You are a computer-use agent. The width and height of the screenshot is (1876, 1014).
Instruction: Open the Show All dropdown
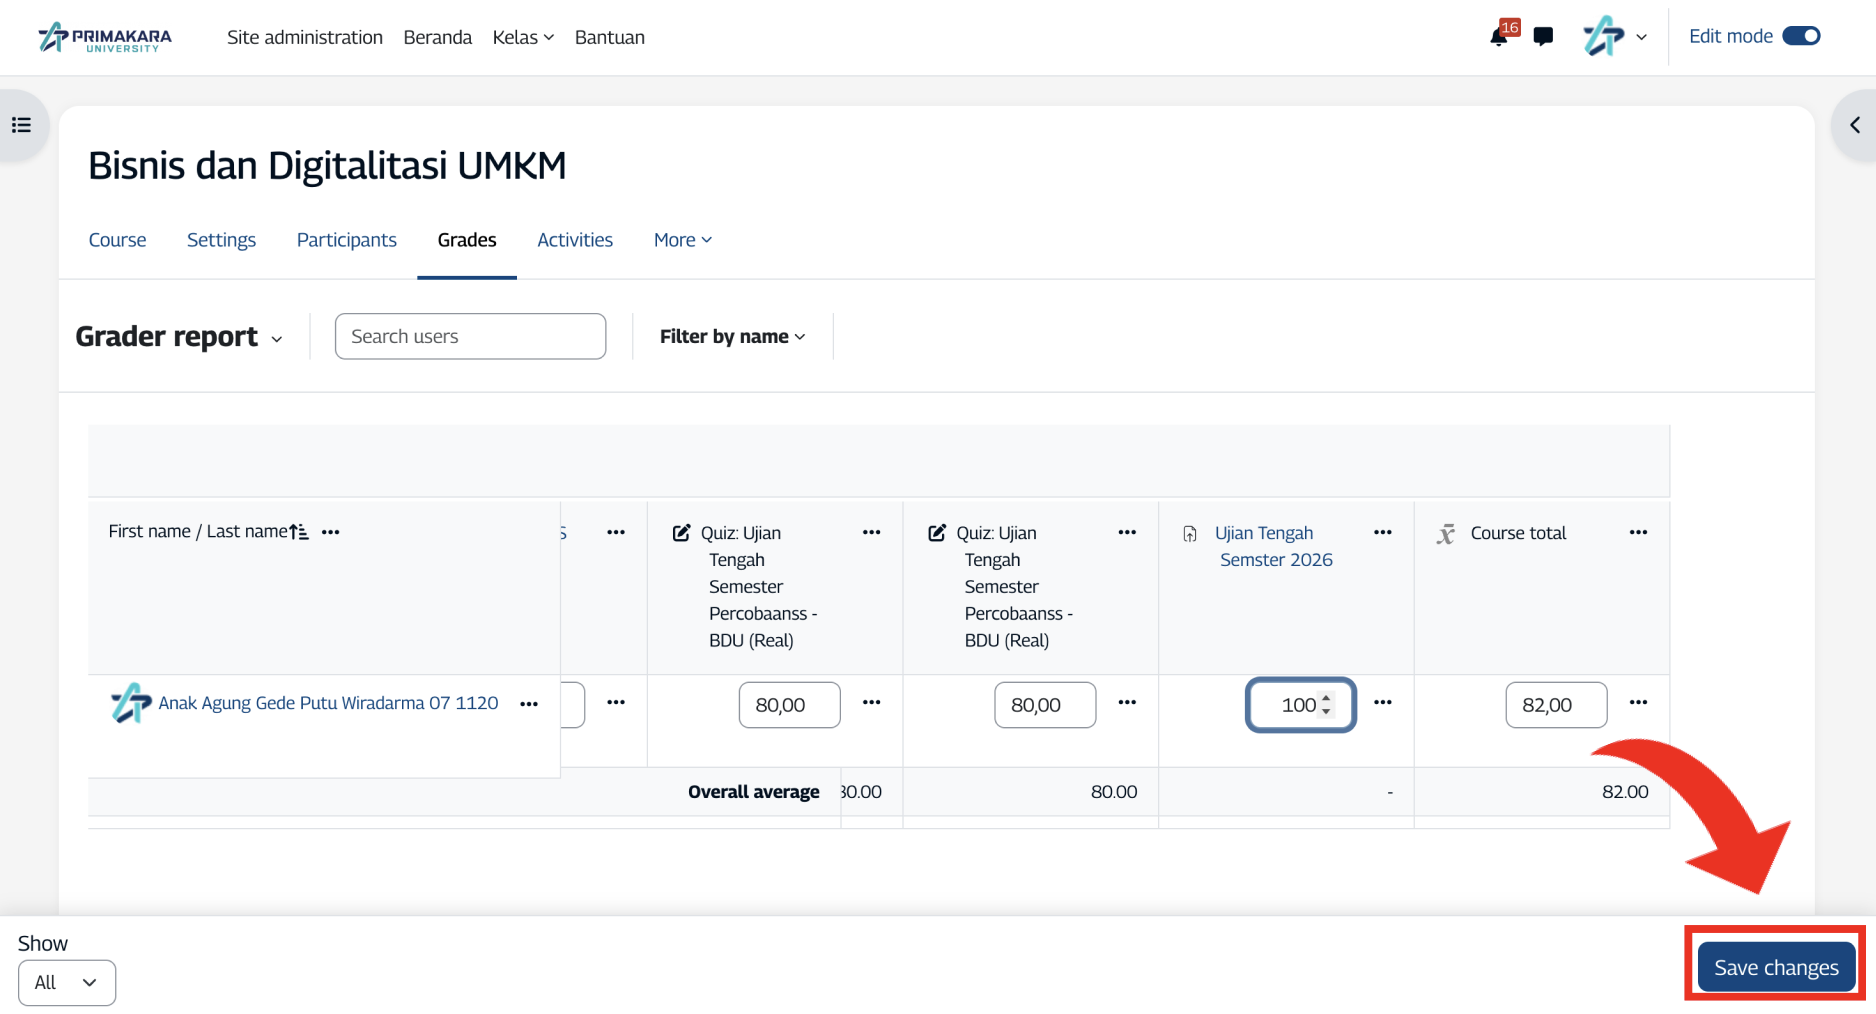point(67,983)
